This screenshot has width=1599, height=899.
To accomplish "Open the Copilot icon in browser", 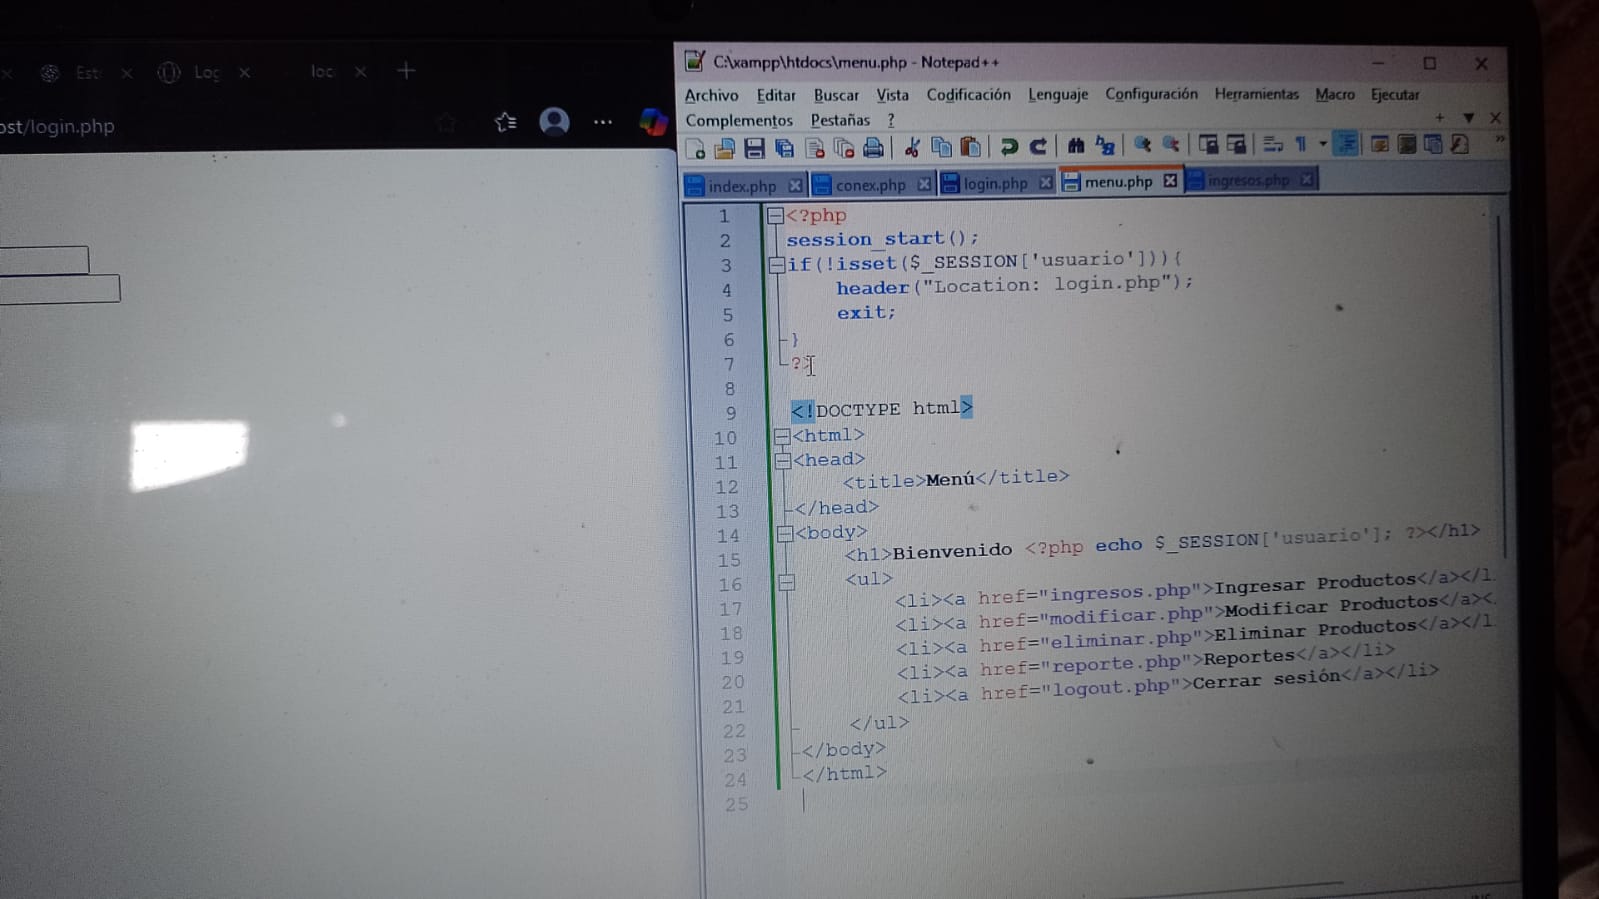I will click(653, 122).
